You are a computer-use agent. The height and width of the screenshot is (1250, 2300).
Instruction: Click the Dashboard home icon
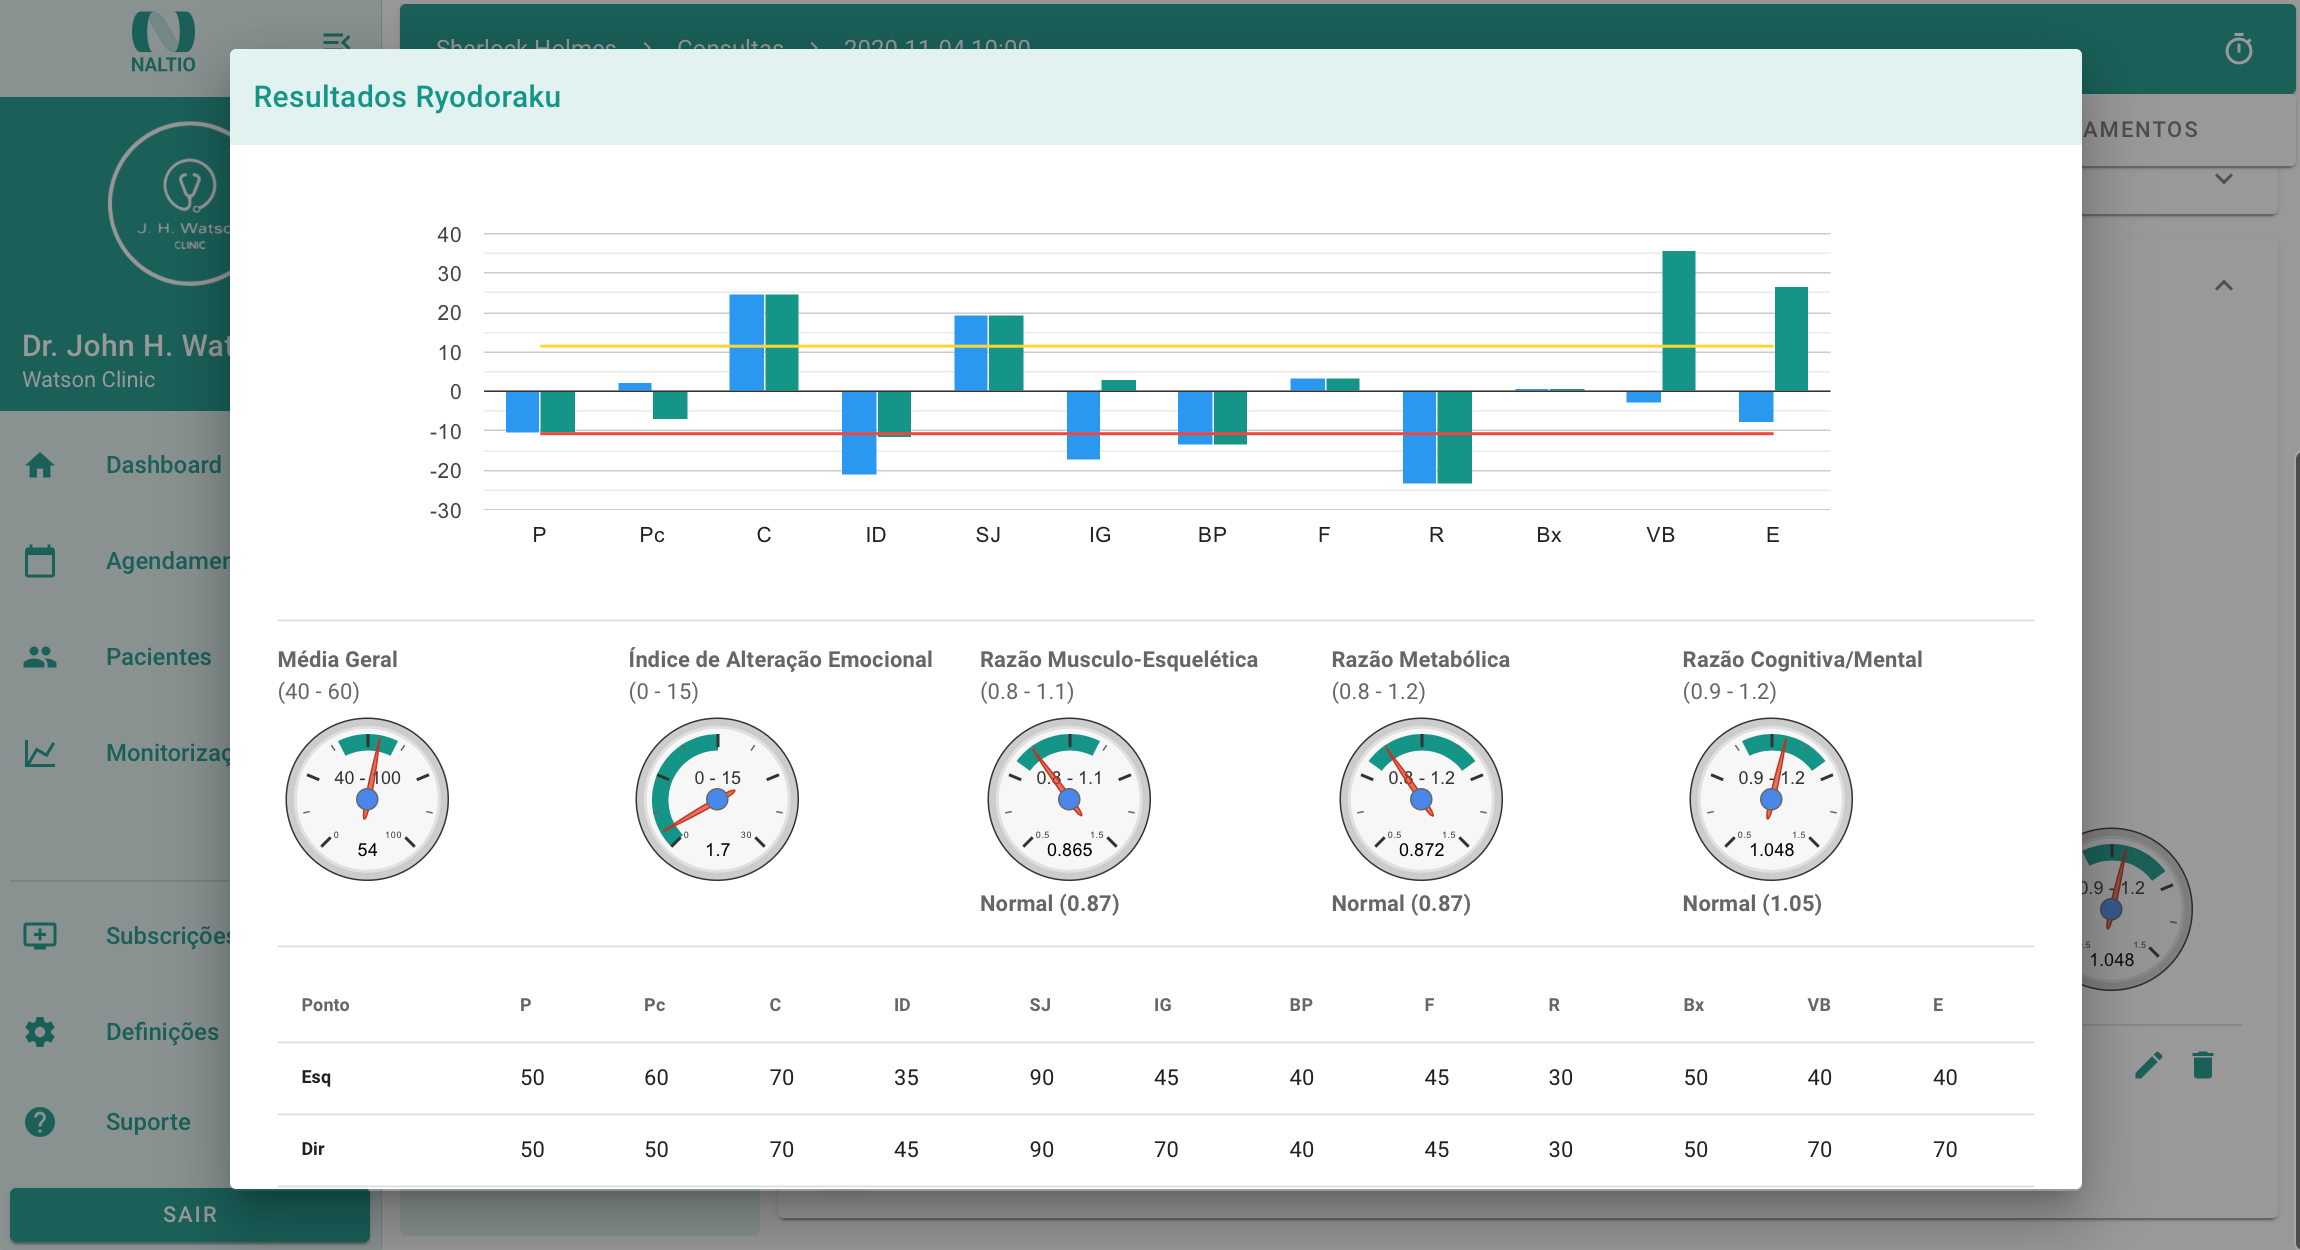pos(40,465)
